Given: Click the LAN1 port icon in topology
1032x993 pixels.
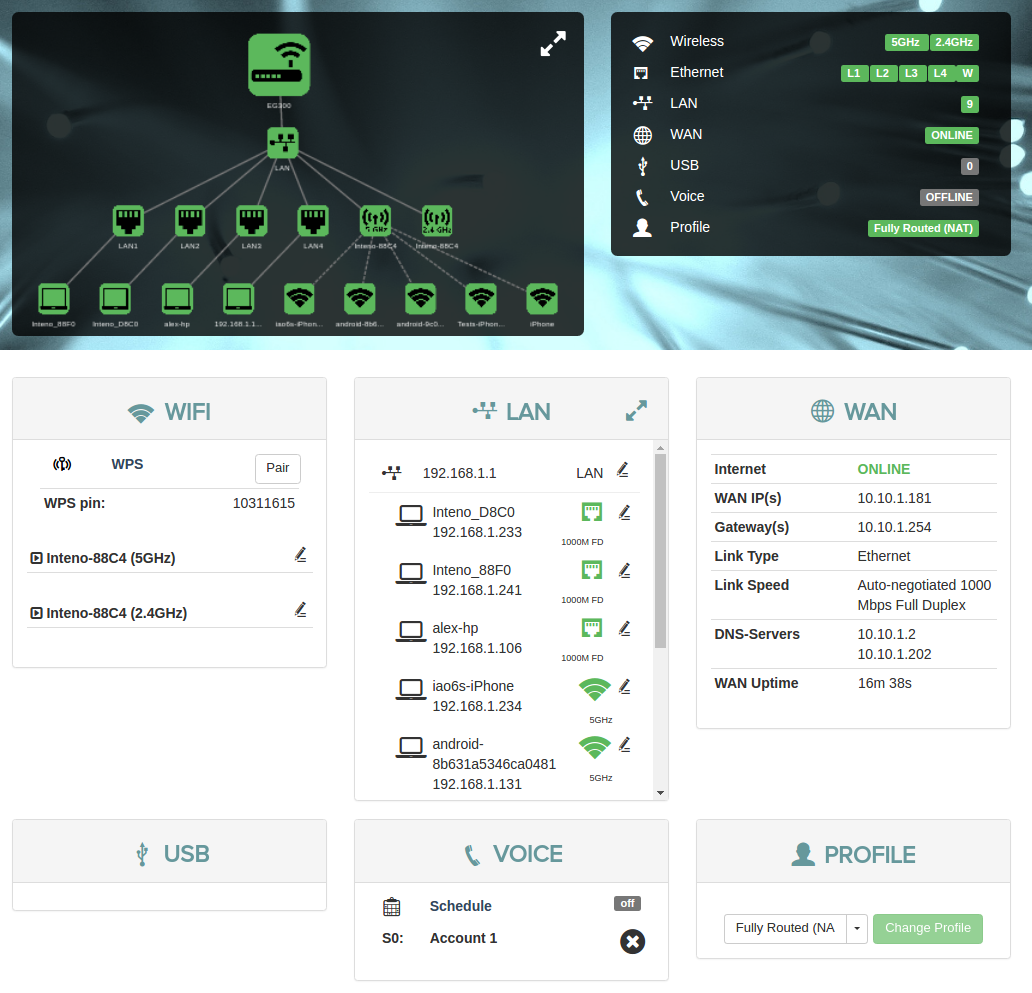Looking at the screenshot, I should pos(128,221).
